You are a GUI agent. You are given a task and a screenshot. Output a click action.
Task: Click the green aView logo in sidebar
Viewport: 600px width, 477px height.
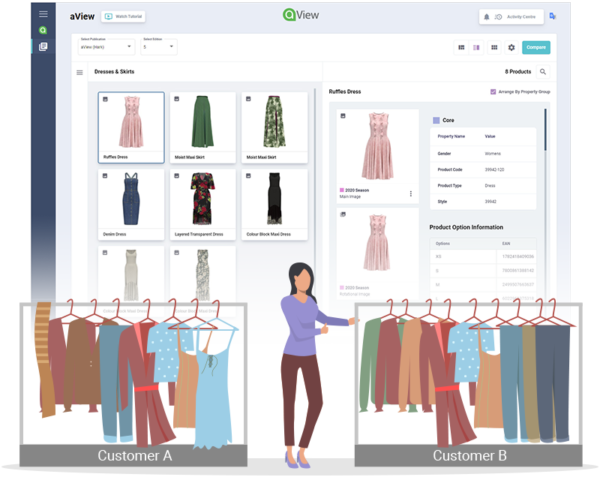[x=43, y=30]
